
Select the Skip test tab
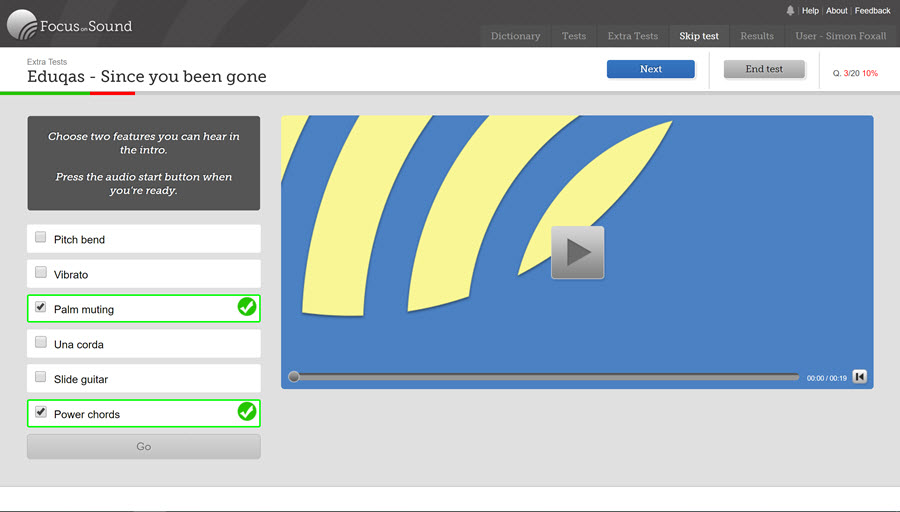(x=699, y=36)
